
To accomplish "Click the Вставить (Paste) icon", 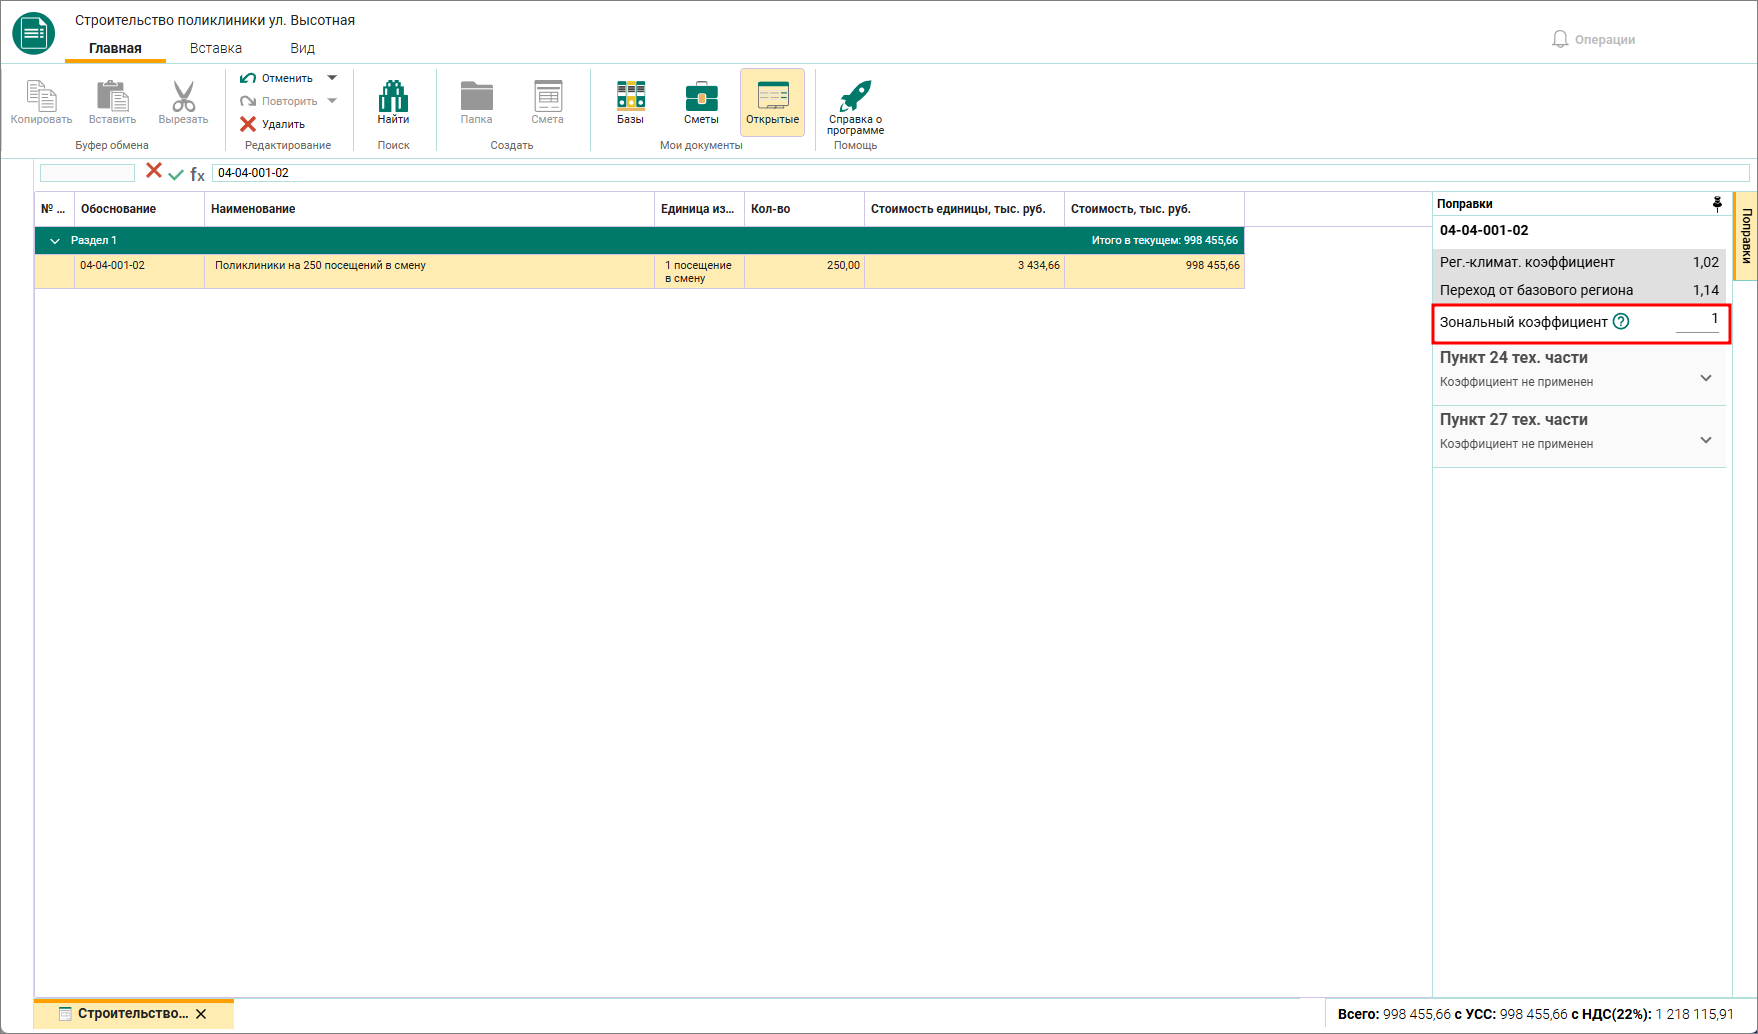I will pyautogui.click(x=112, y=97).
